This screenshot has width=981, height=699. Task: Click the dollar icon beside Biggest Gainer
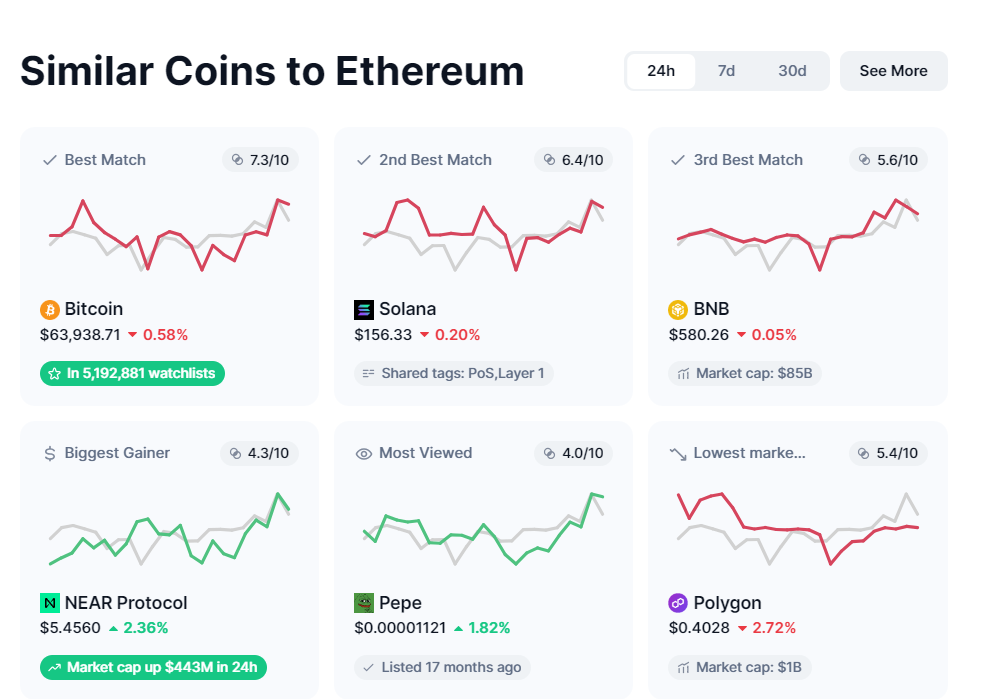[x=50, y=453]
